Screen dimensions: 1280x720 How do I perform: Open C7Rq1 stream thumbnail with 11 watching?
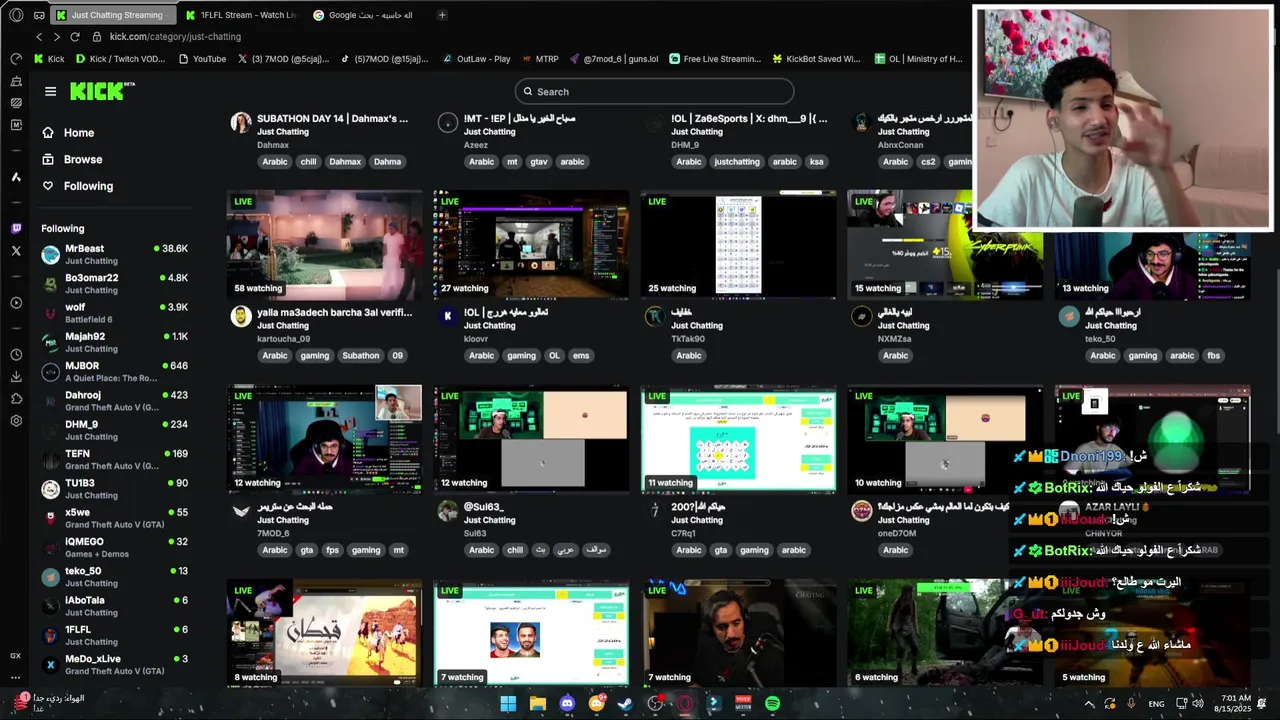coord(738,440)
